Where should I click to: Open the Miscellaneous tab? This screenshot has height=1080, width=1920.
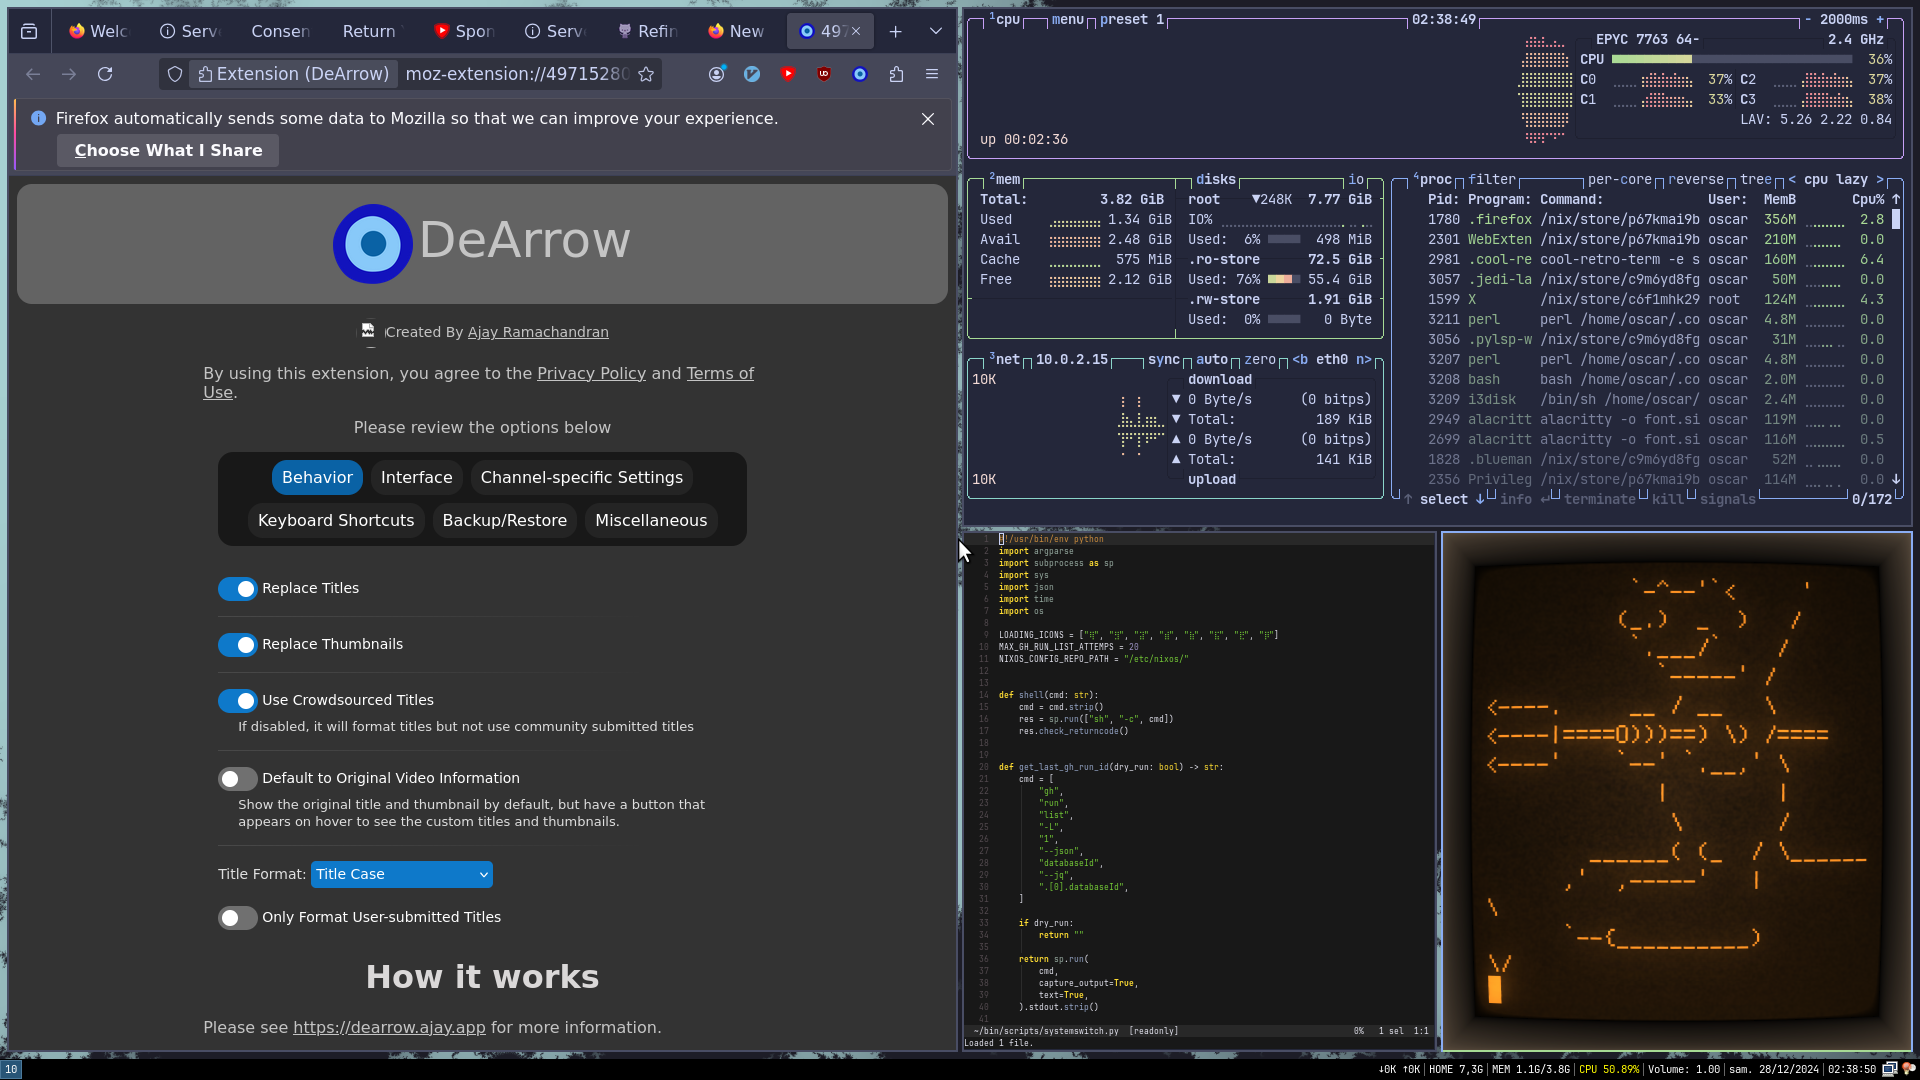click(x=651, y=521)
